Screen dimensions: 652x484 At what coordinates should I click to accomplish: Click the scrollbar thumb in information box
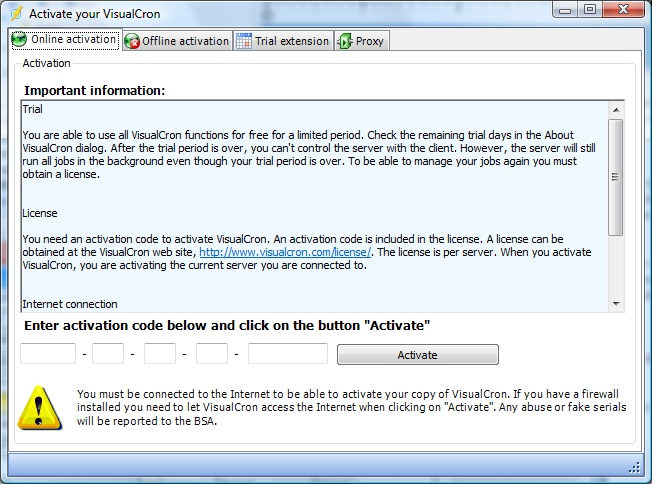[x=616, y=177]
